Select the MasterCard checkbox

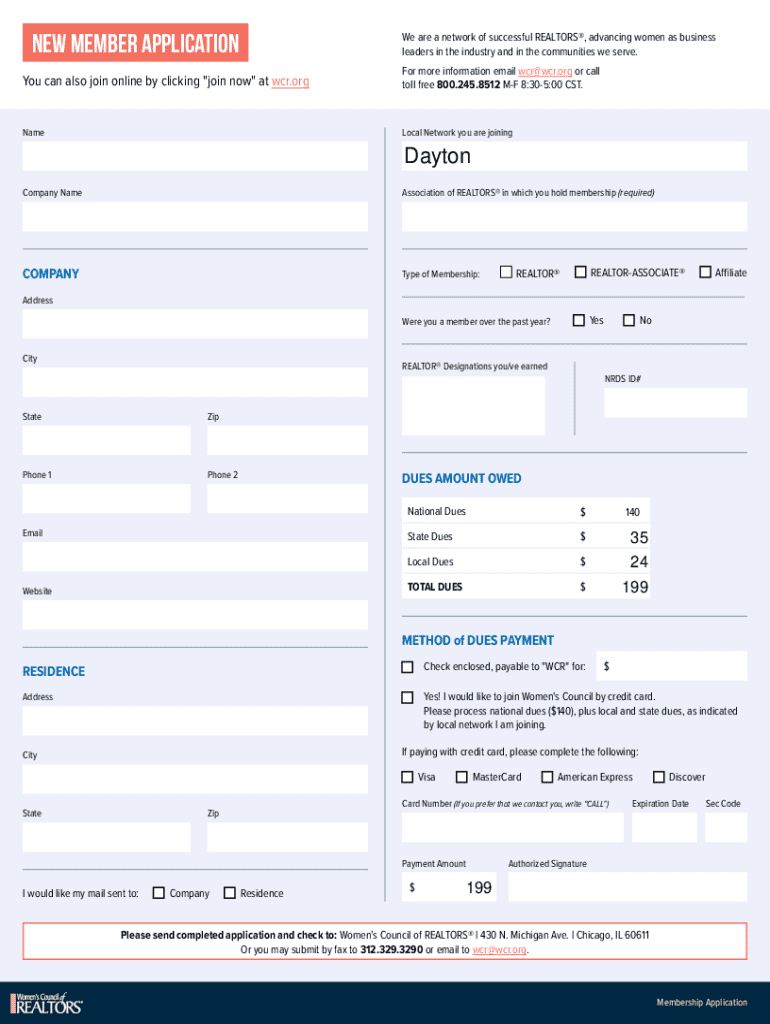[x=462, y=777]
